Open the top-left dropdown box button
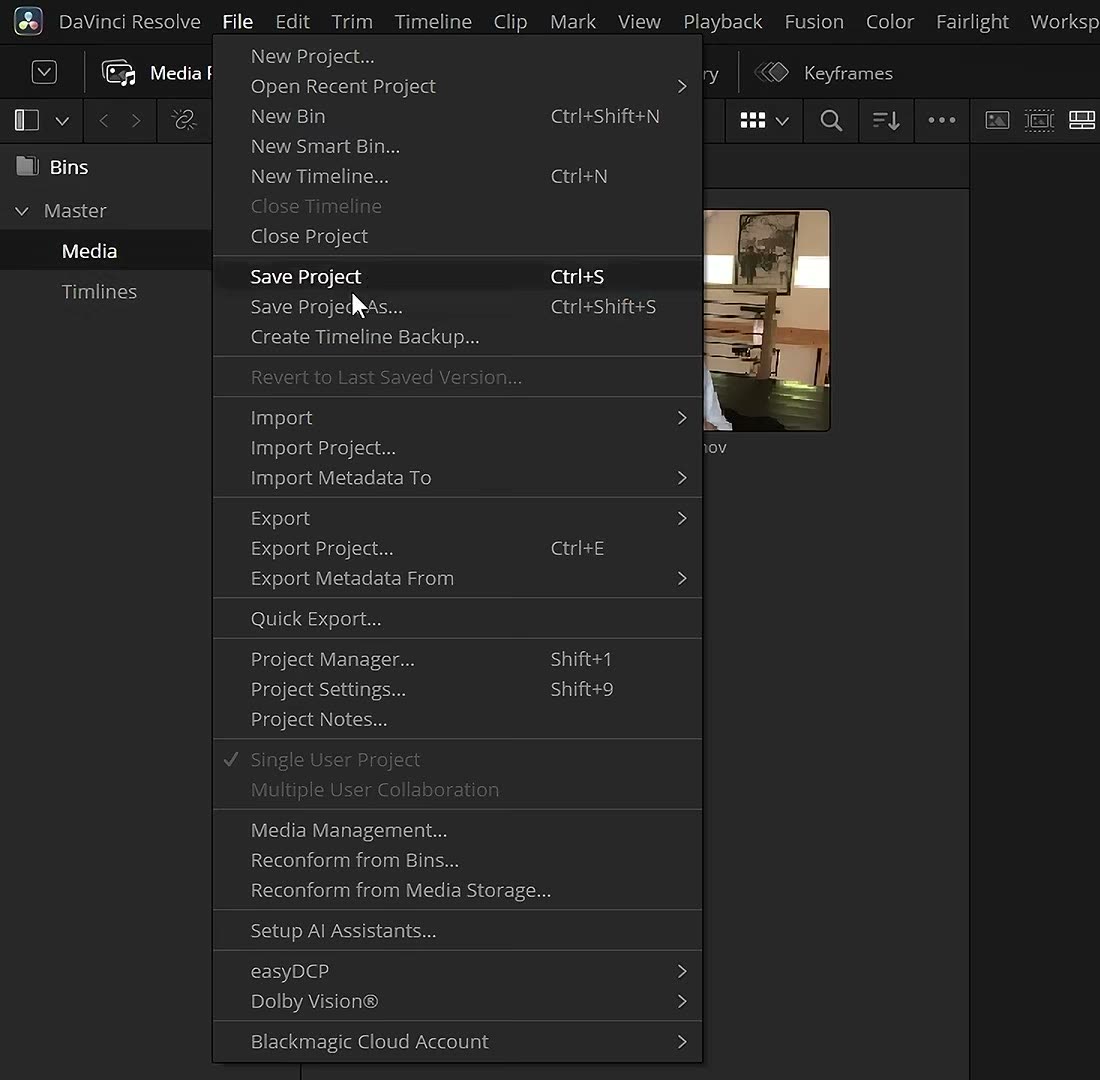1100x1080 pixels. click(x=44, y=72)
